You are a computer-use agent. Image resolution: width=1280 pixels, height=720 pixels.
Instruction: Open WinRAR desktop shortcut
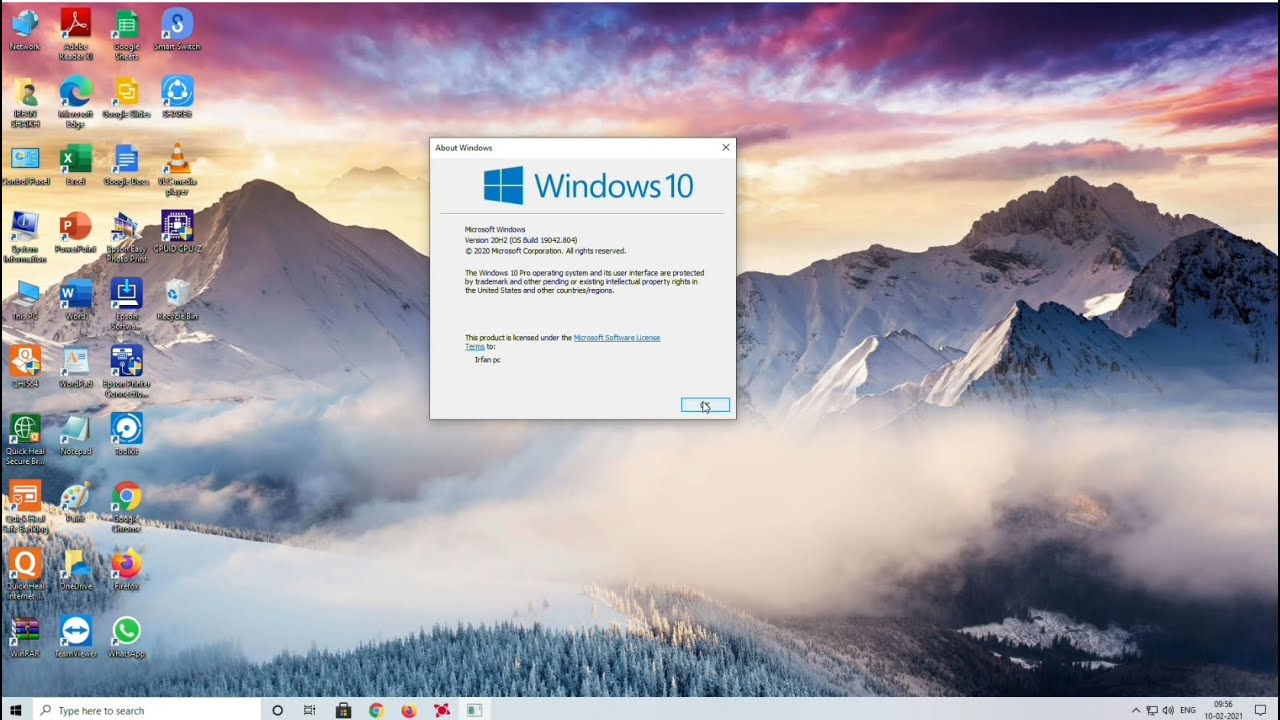point(25,637)
